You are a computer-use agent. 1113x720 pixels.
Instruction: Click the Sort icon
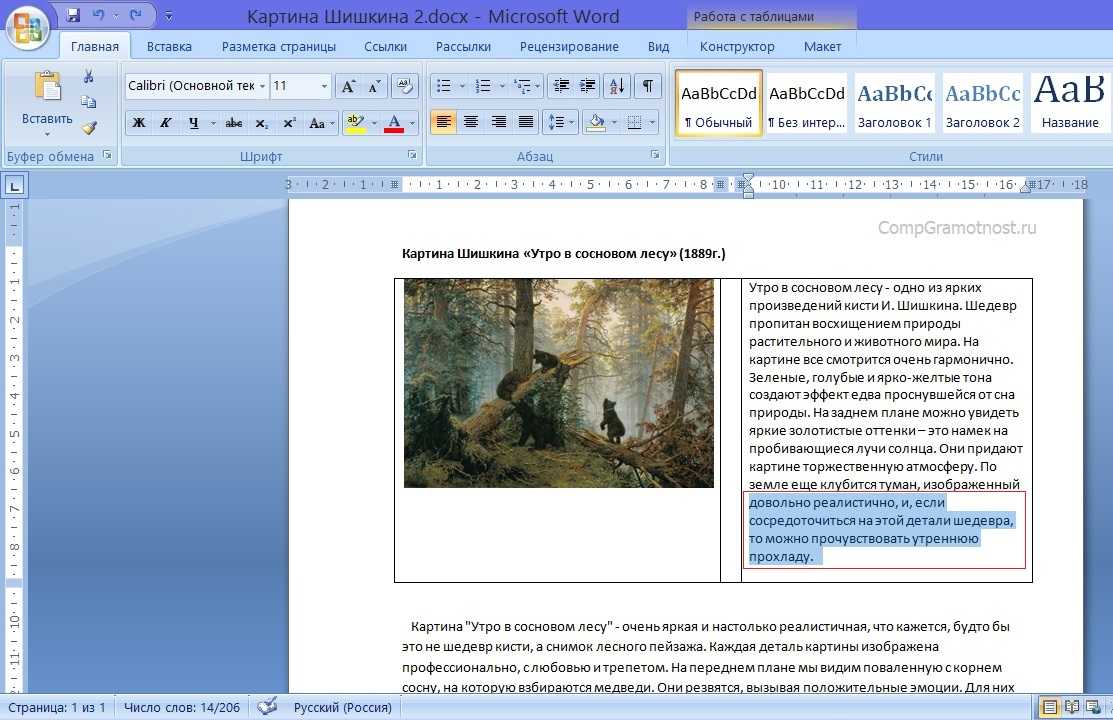point(616,86)
